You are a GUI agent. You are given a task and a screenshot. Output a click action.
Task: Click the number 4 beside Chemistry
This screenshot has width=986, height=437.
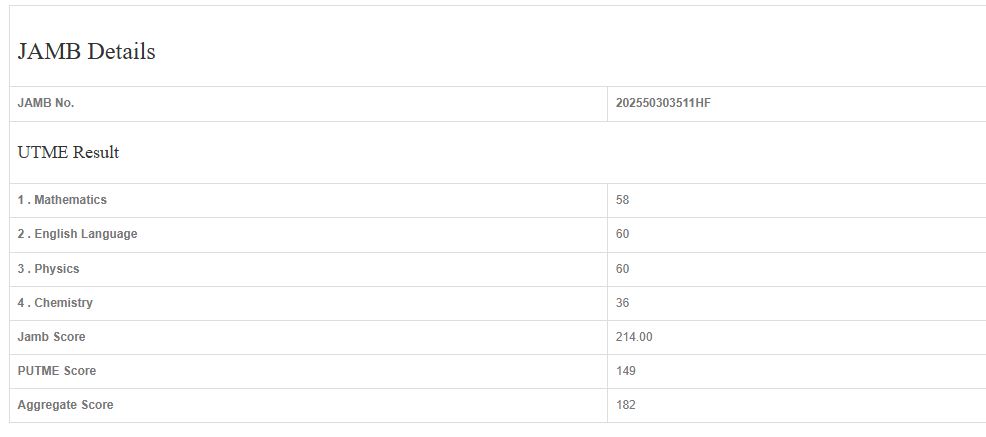tap(21, 303)
